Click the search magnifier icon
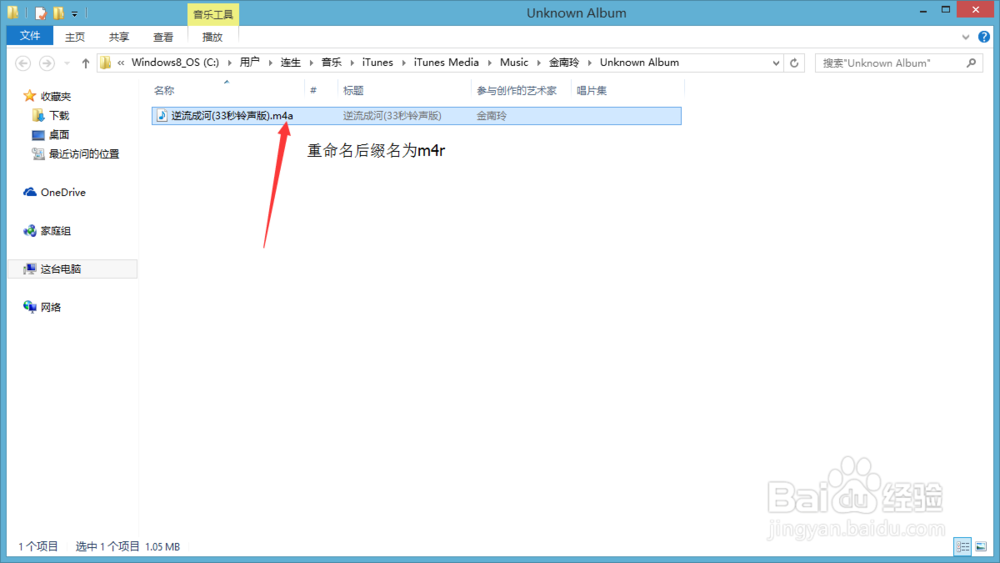 click(971, 63)
